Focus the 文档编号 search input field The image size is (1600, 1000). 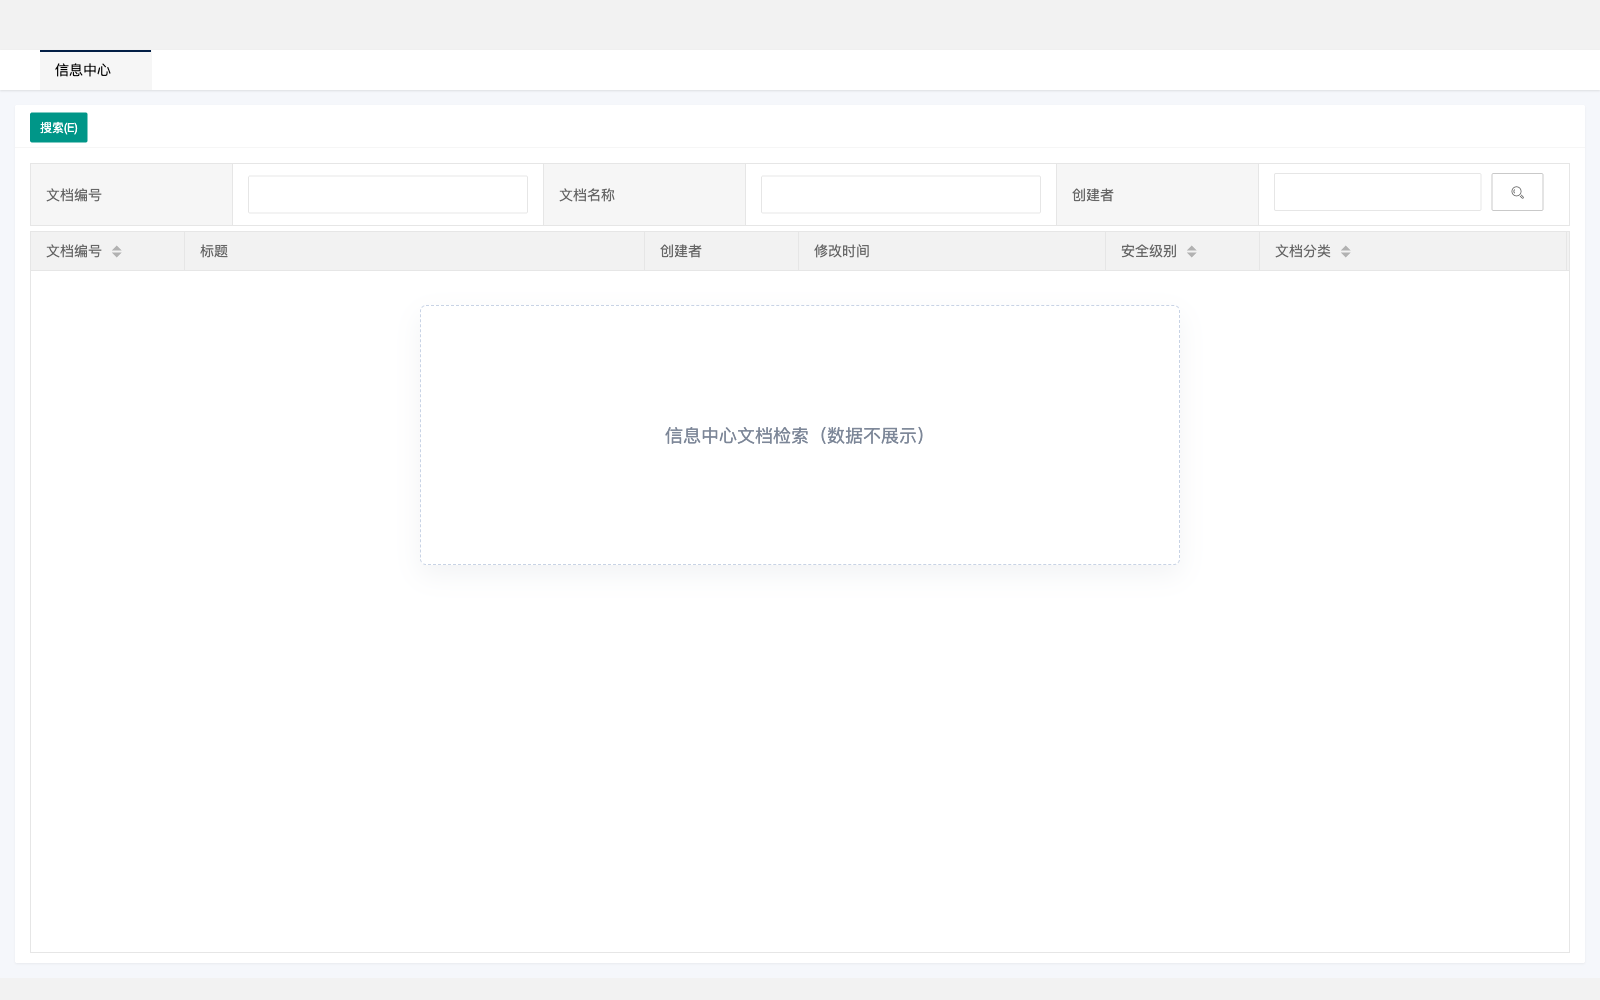tap(387, 195)
